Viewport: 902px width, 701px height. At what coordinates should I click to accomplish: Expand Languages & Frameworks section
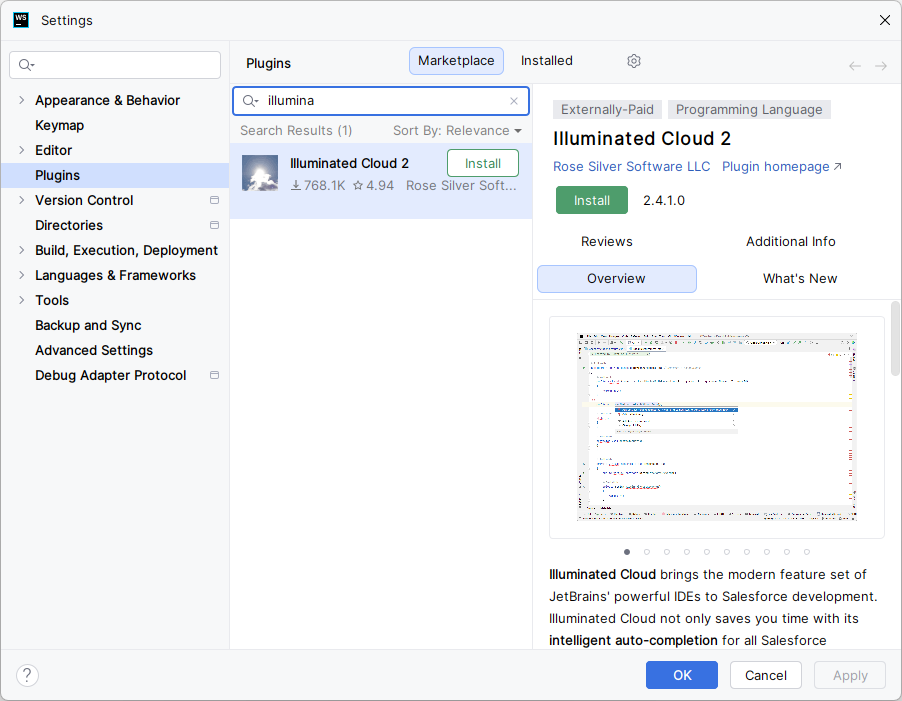point(21,275)
